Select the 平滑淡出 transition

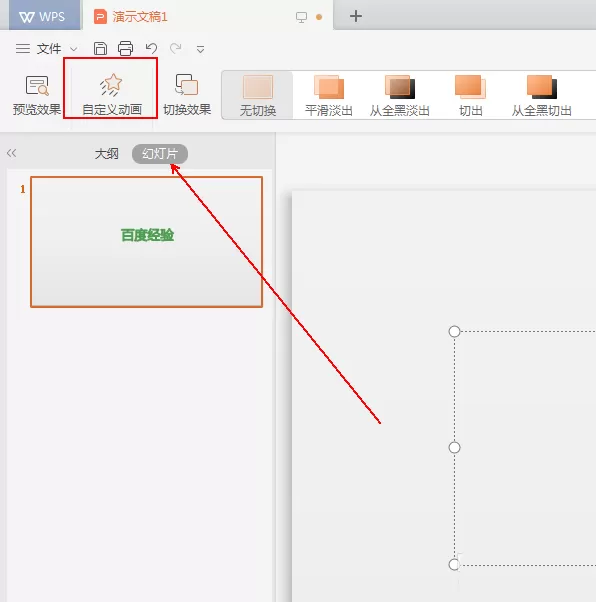click(329, 96)
